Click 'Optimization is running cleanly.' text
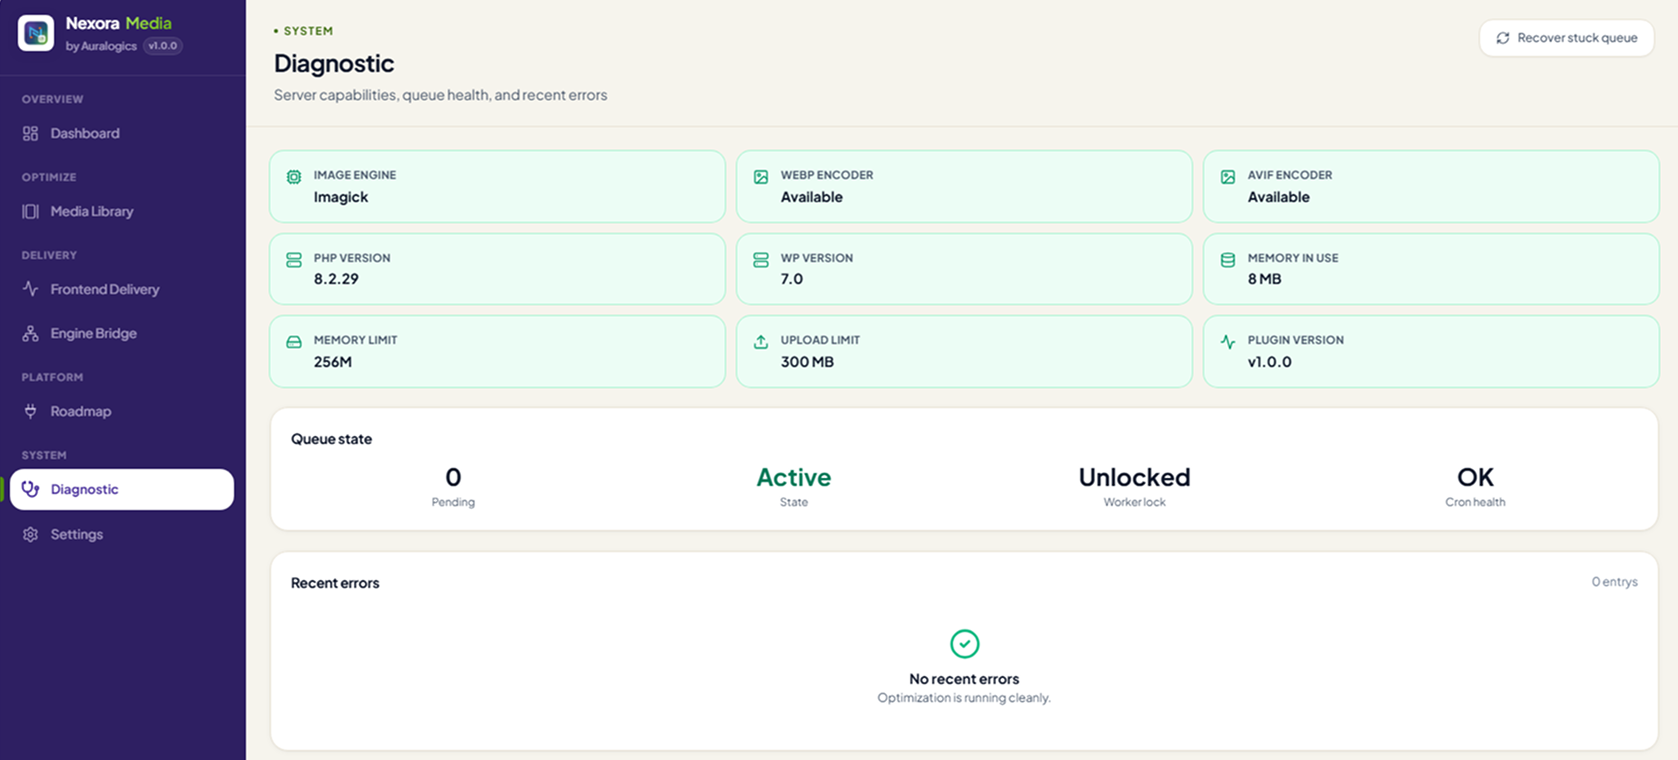This screenshot has height=760, width=1678. tap(964, 698)
